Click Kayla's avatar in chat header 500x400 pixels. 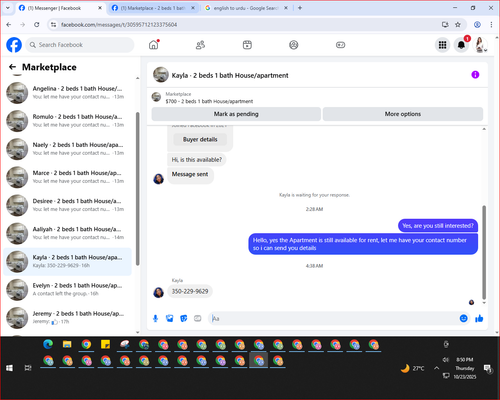point(161,75)
